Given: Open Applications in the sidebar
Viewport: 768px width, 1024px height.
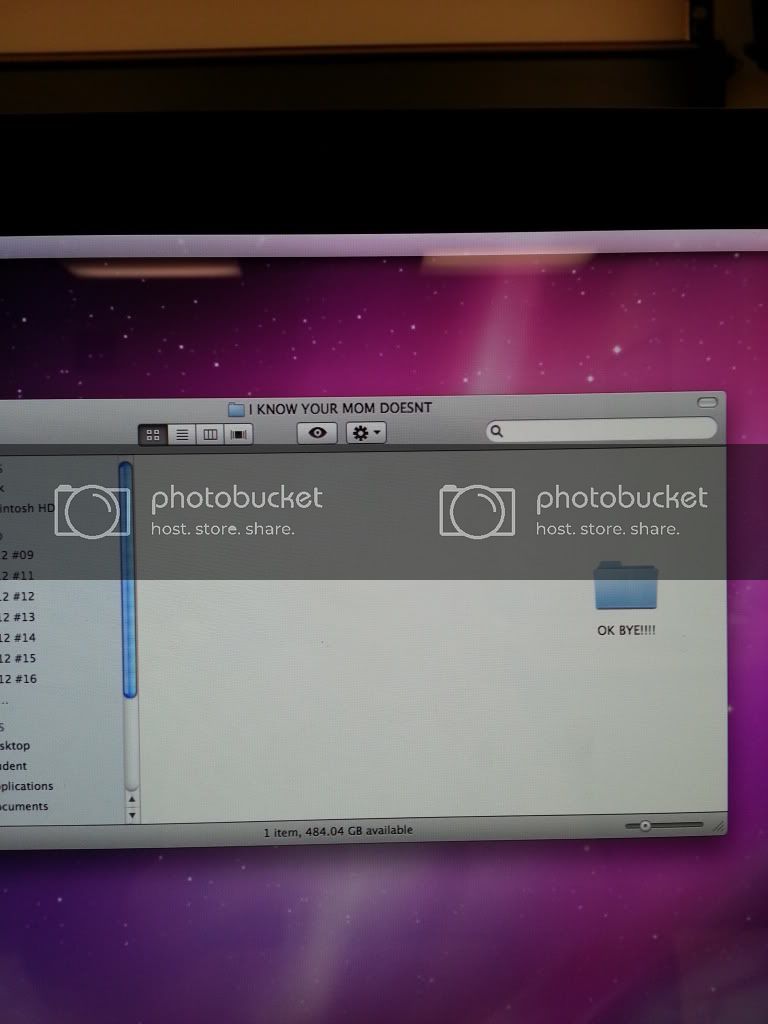Looking at the screenshot, I should point(27,786).
